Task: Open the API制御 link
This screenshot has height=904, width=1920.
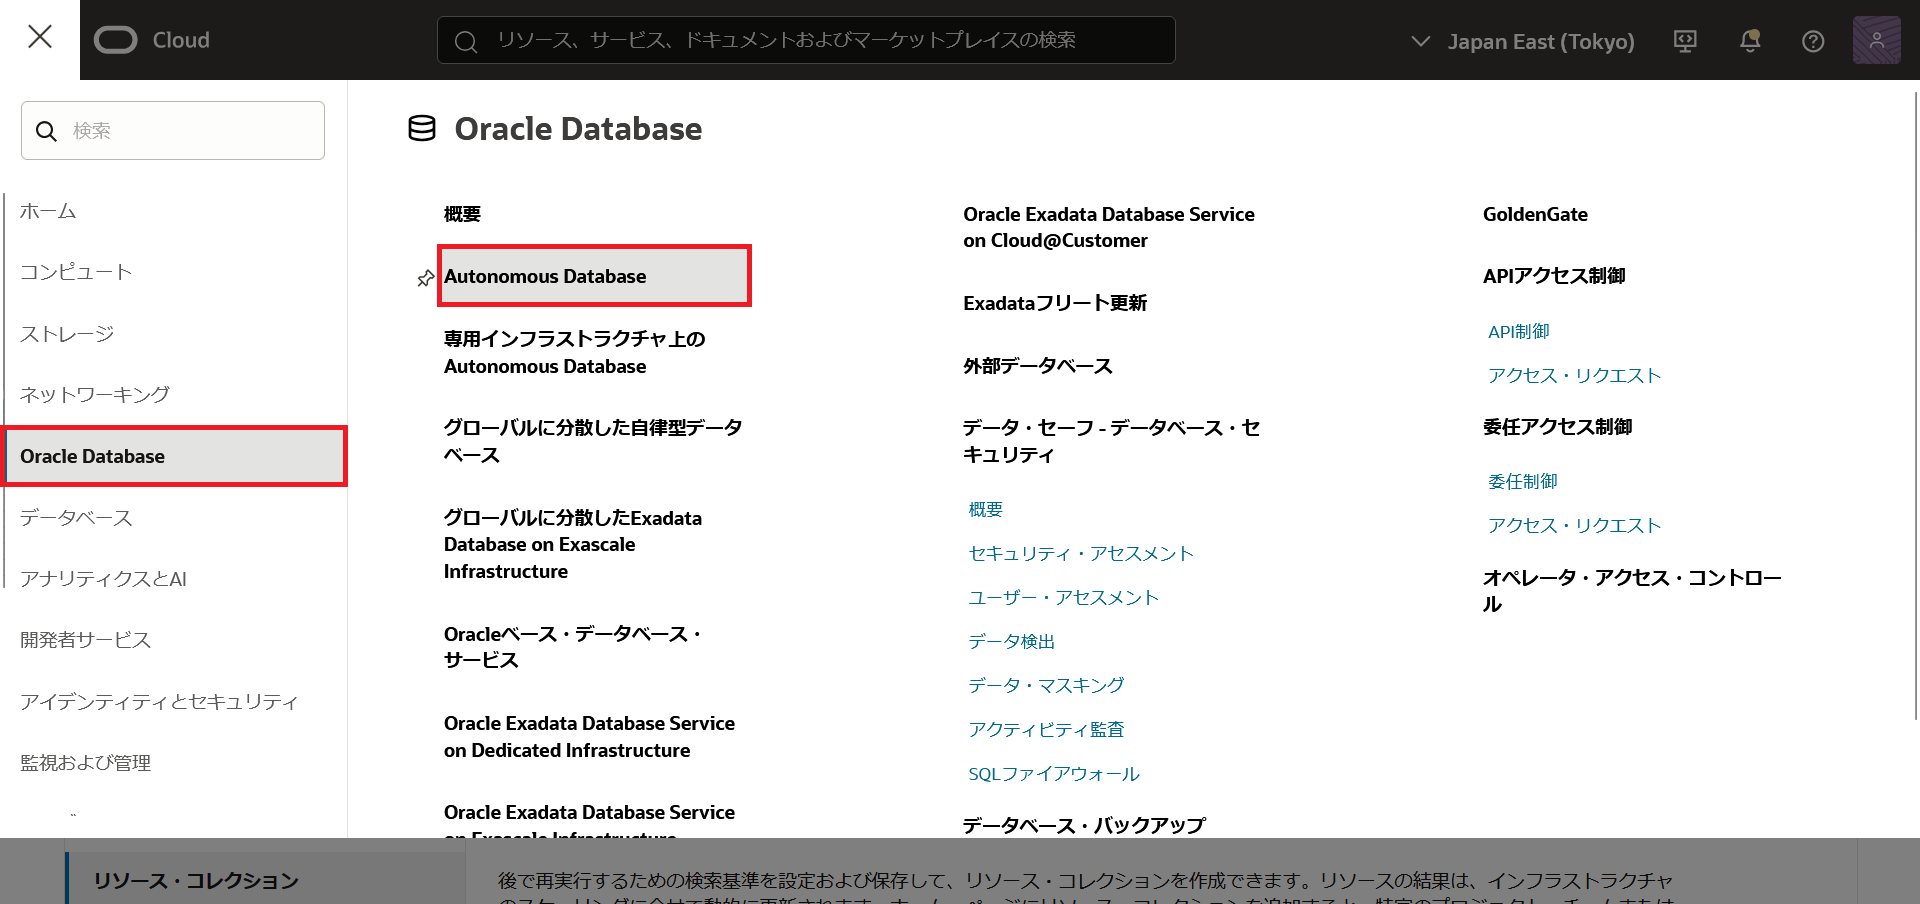Action: click(x=1518, y=332)
